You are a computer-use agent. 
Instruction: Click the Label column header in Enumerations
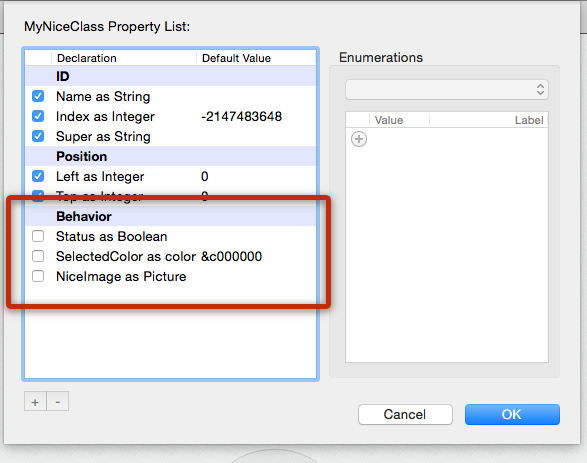(x=489, y=120)
